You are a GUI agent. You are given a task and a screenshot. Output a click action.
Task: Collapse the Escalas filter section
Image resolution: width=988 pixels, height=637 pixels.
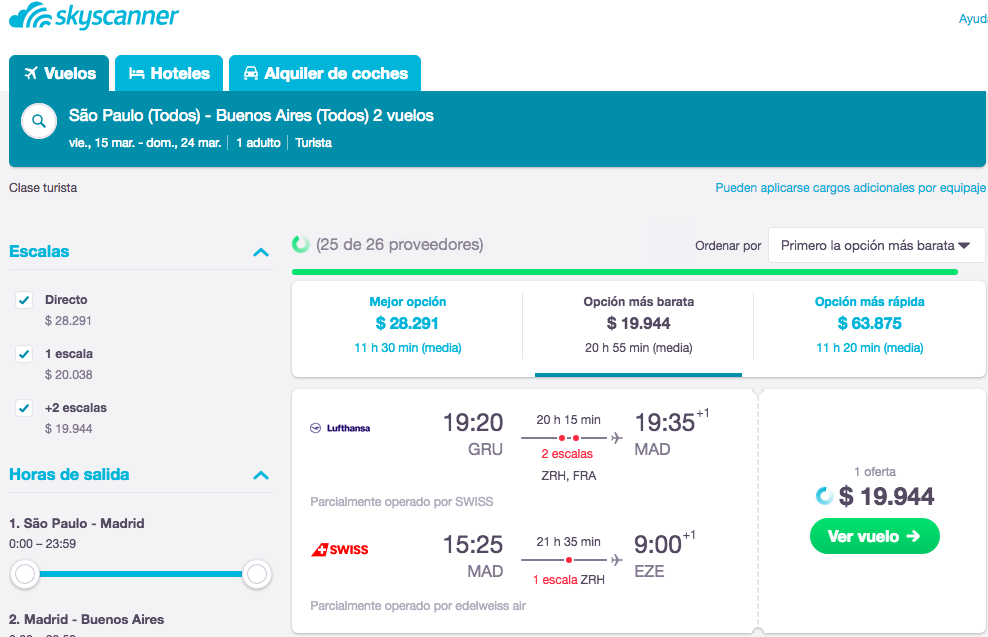[261, 252]
